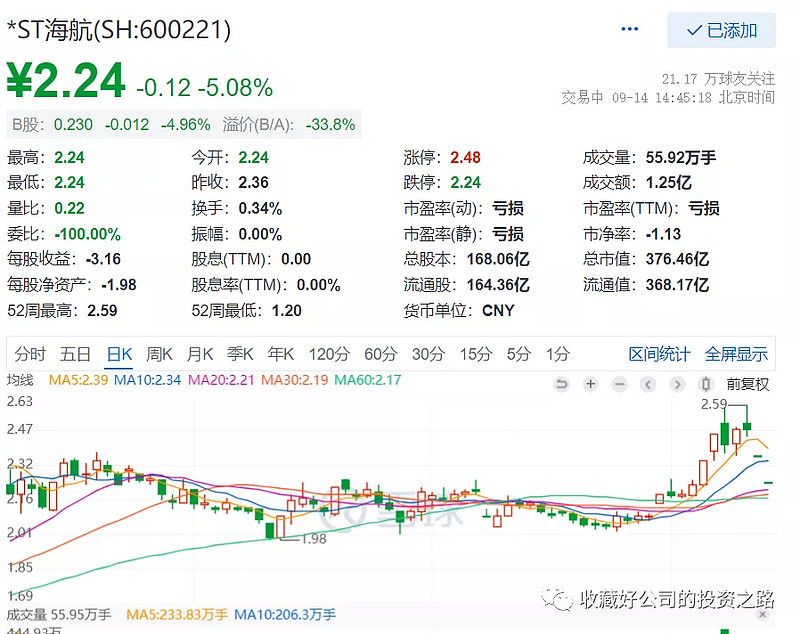Screen dimensions: 800x634
Task: Click the MA60:2.17 moving average label
Action: coord(367,380)
